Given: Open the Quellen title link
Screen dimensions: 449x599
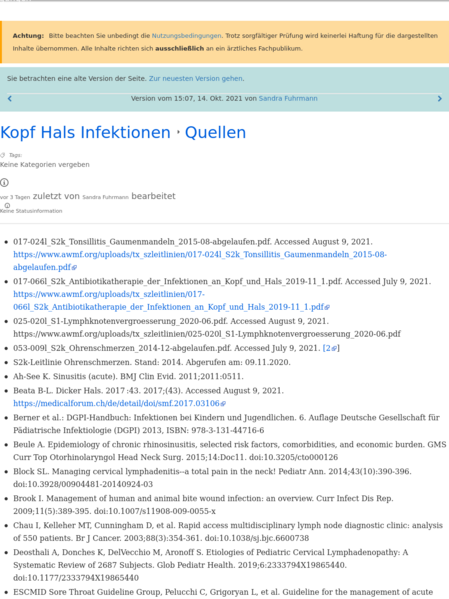Looking at the screenshot, I should pos(216,133).
